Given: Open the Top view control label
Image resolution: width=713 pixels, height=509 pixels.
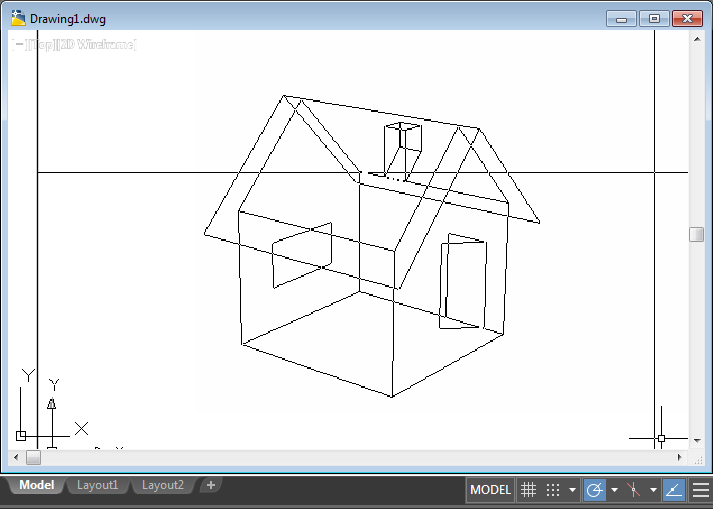Looking at the screenshot, I should [x=43, y=44].
